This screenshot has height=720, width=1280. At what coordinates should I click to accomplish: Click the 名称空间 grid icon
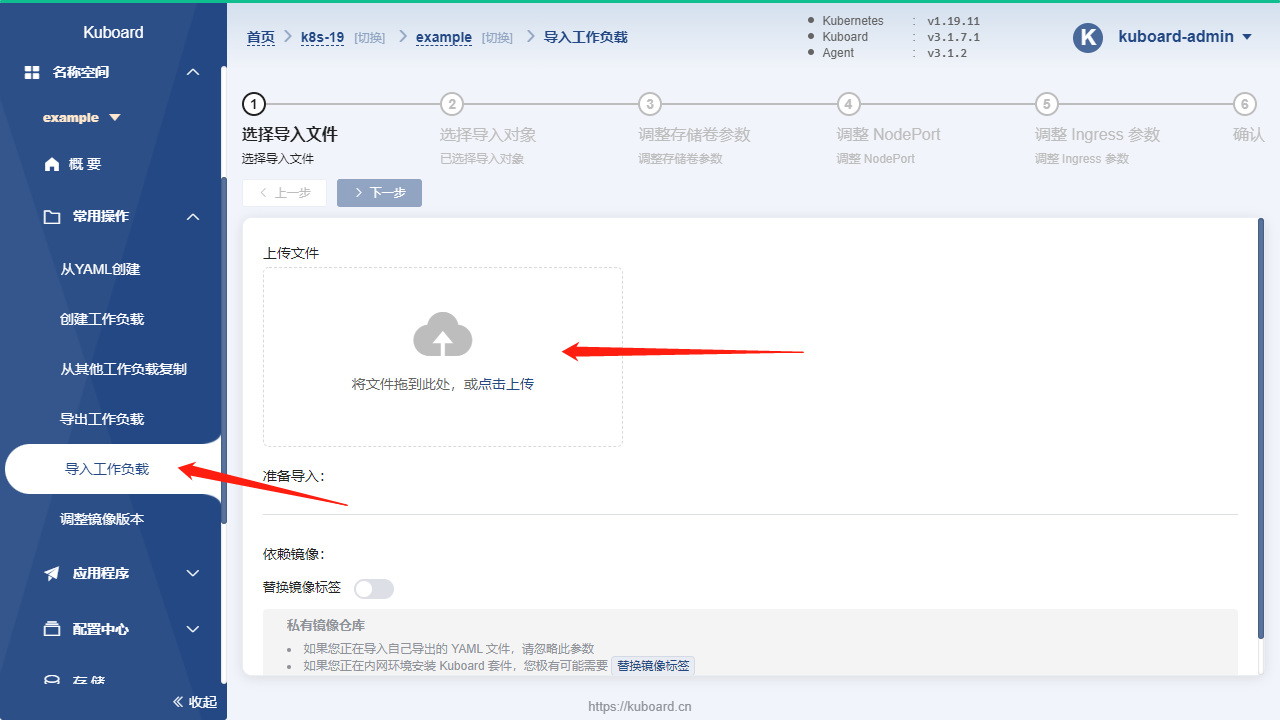[32, 72]
